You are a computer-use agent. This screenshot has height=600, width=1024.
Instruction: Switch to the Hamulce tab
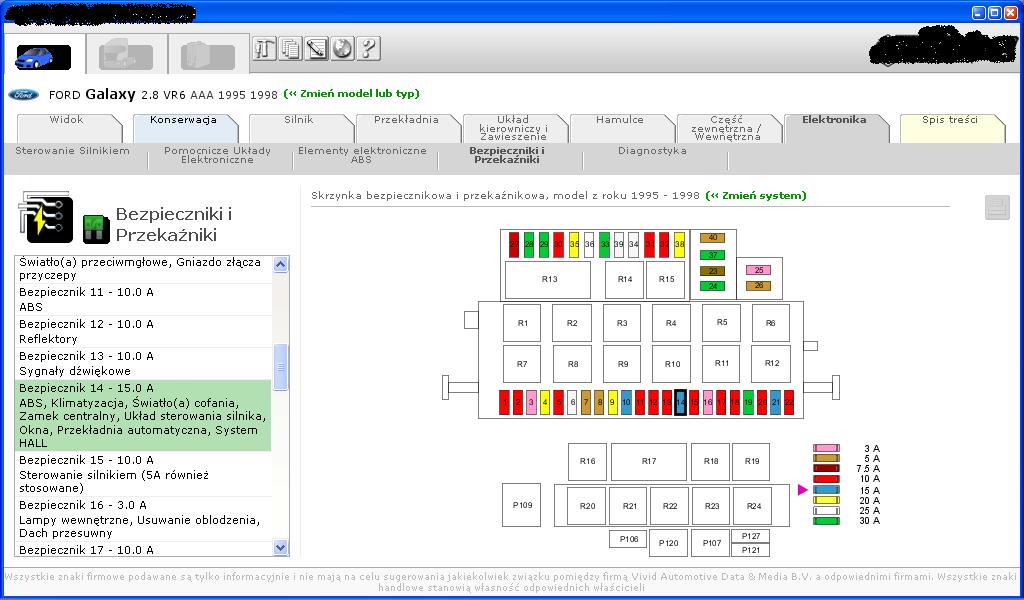620,120
